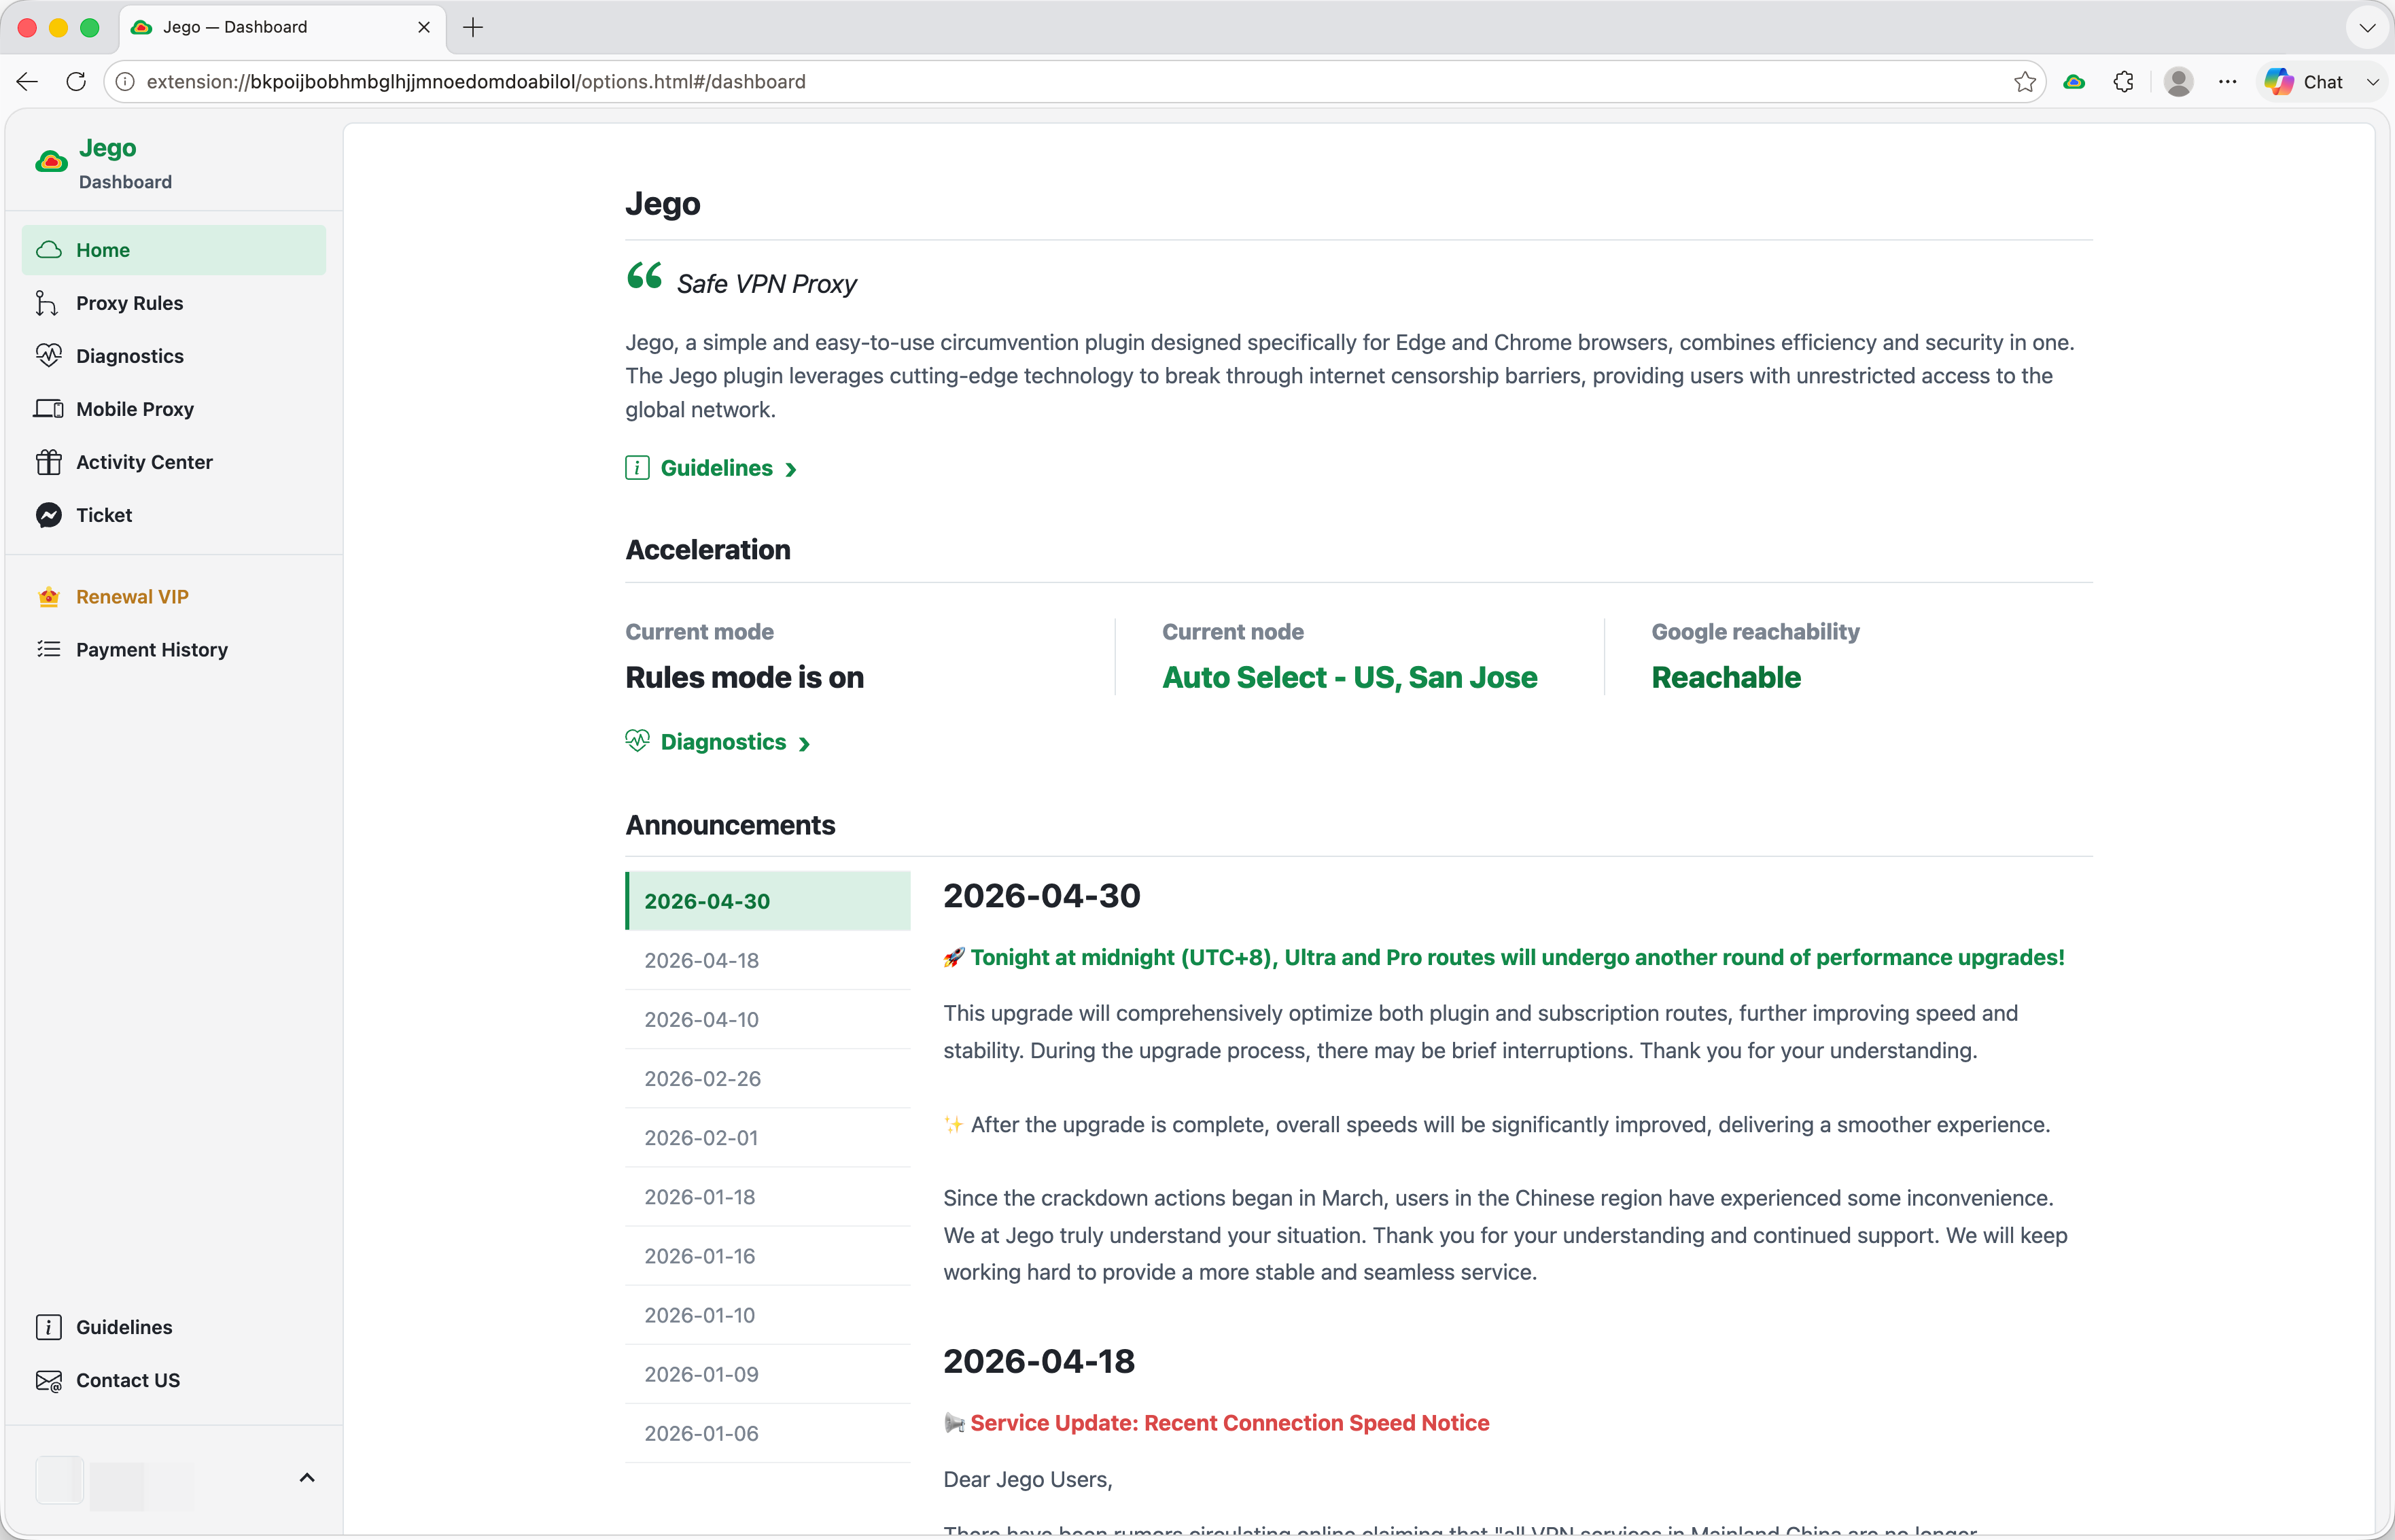2395x1540 pixels.
Task: Click the sparkles emoji before After the upgrade
Action: pos(954,1124)
